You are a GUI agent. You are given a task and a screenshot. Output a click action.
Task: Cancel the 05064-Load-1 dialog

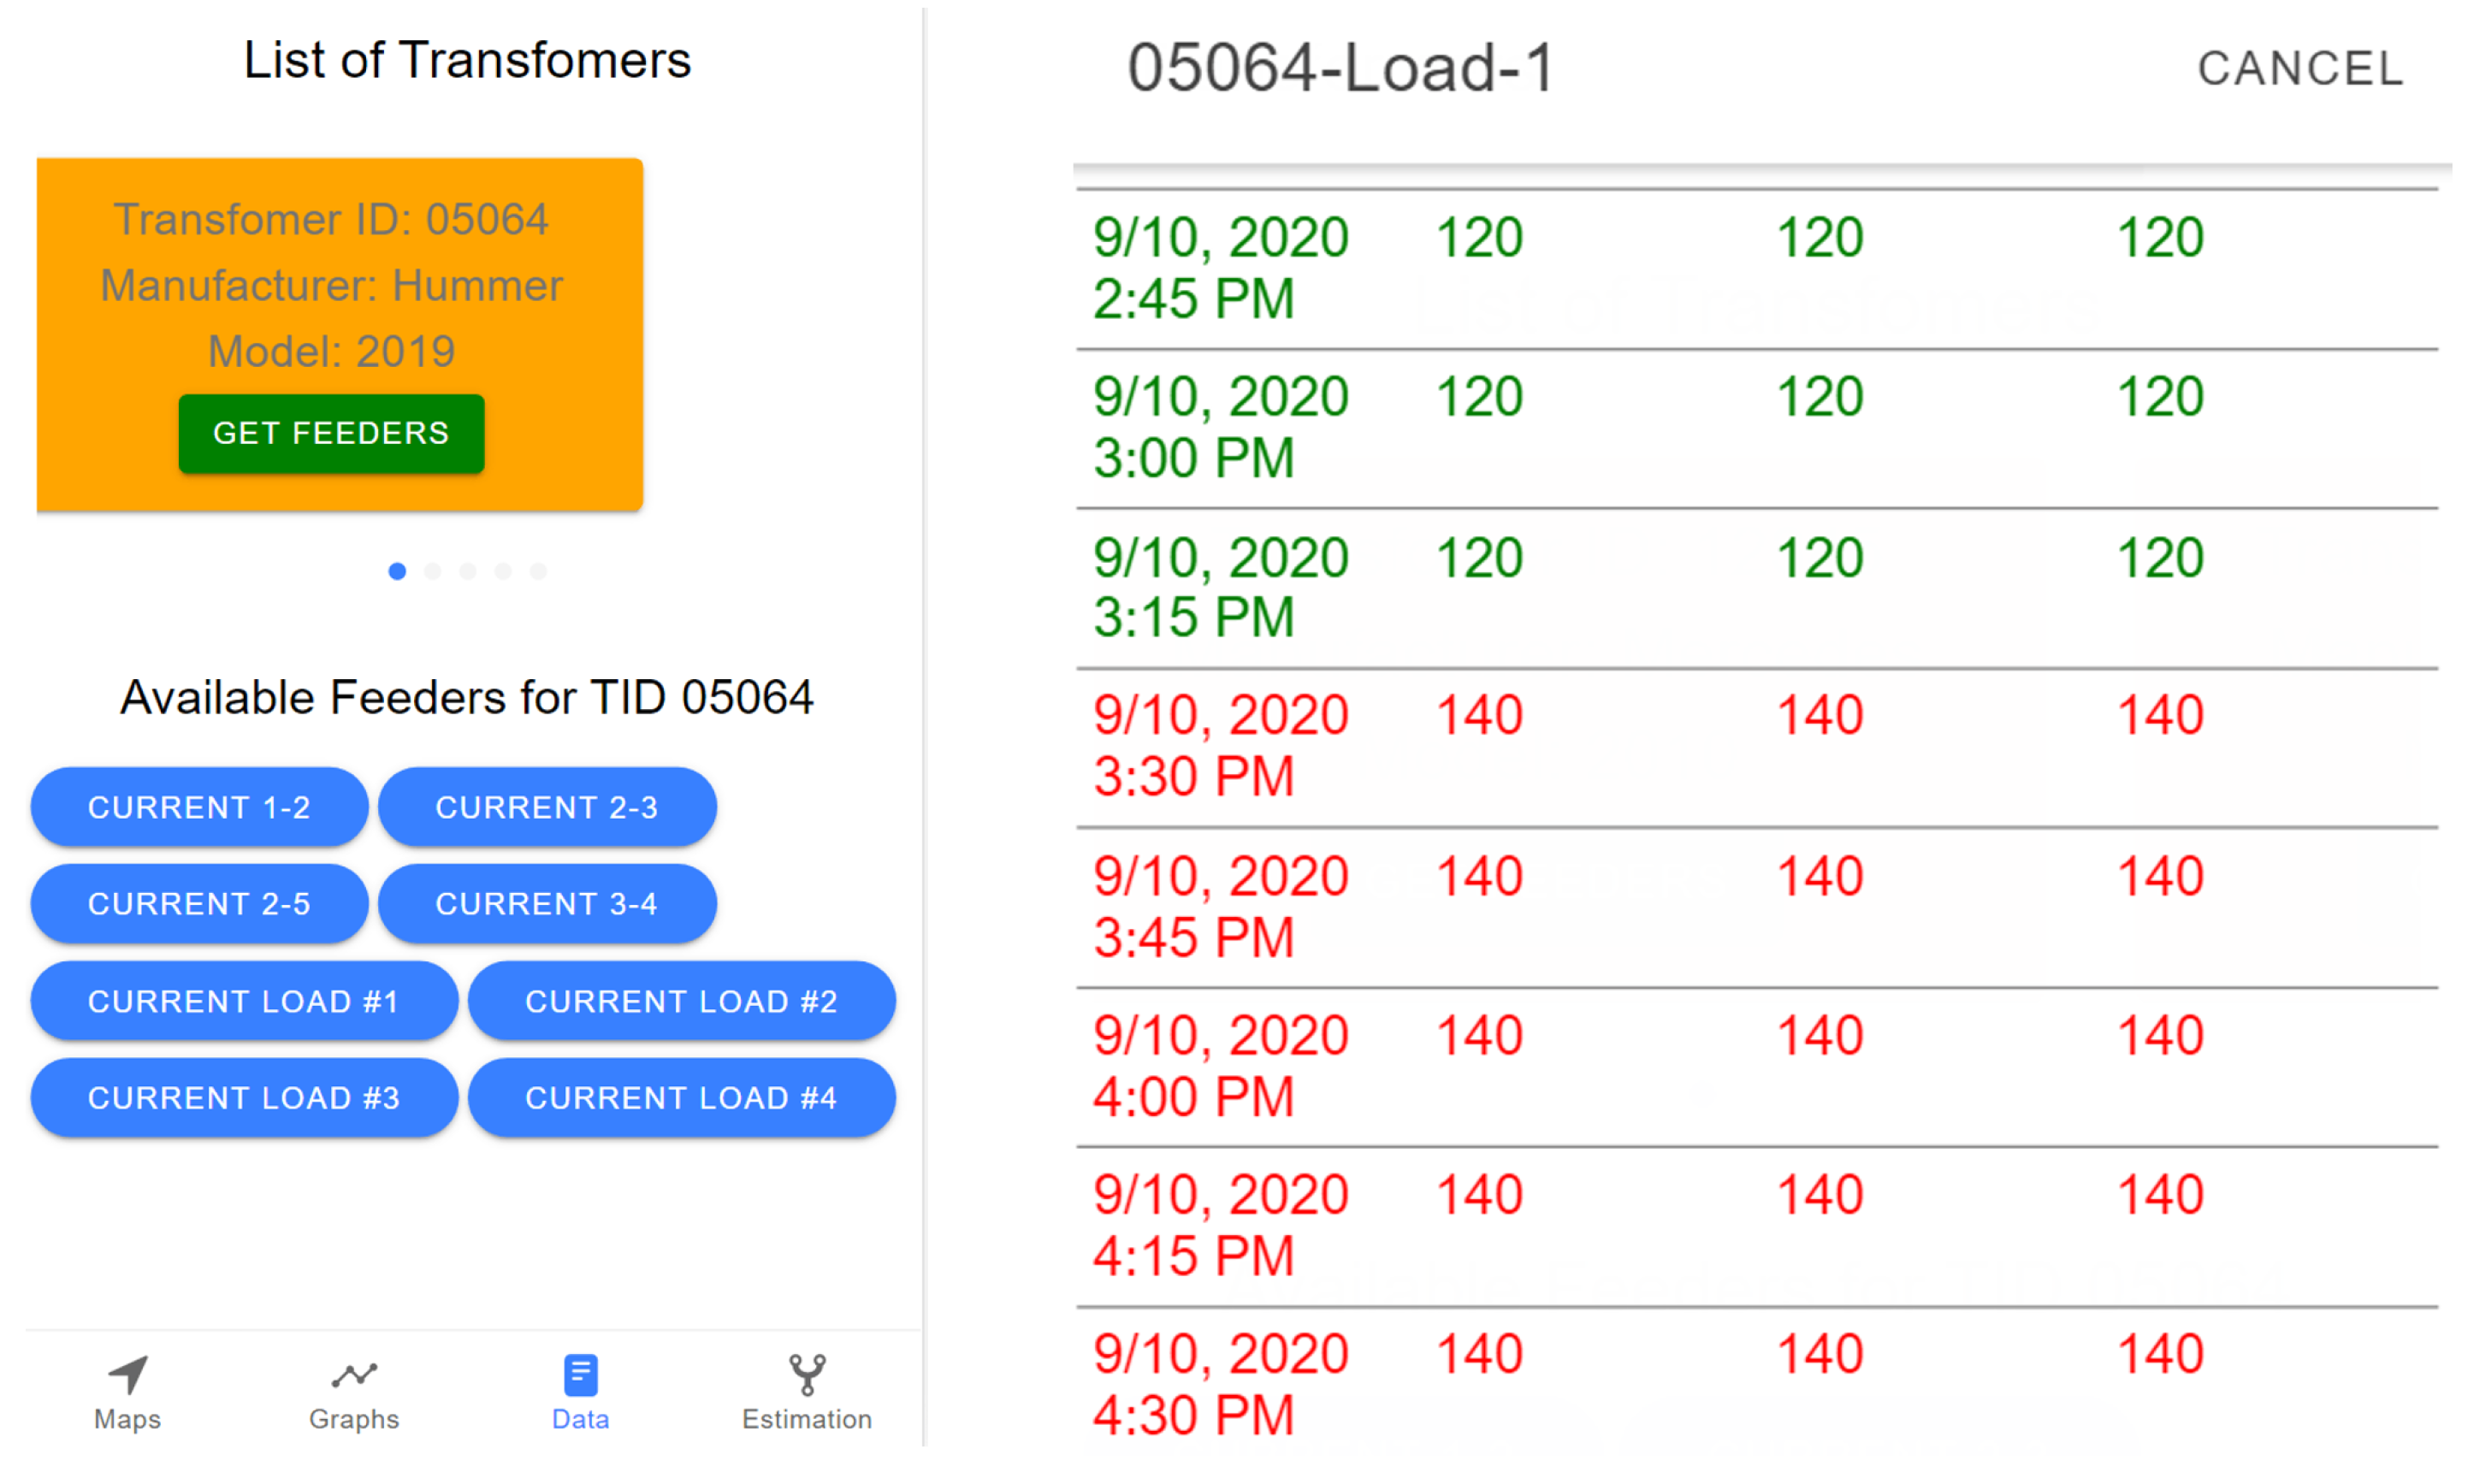[x=2301, y=69]
